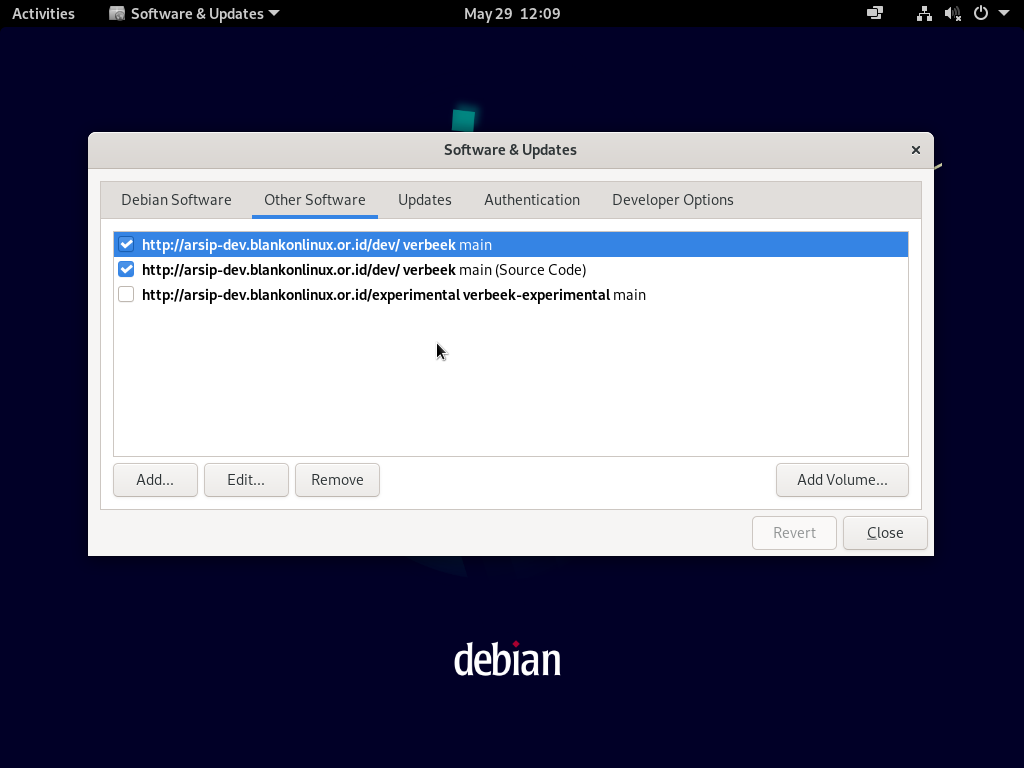Open the Developer Options tab
This screenshot has height=768, width=1024.
point(673,200)
